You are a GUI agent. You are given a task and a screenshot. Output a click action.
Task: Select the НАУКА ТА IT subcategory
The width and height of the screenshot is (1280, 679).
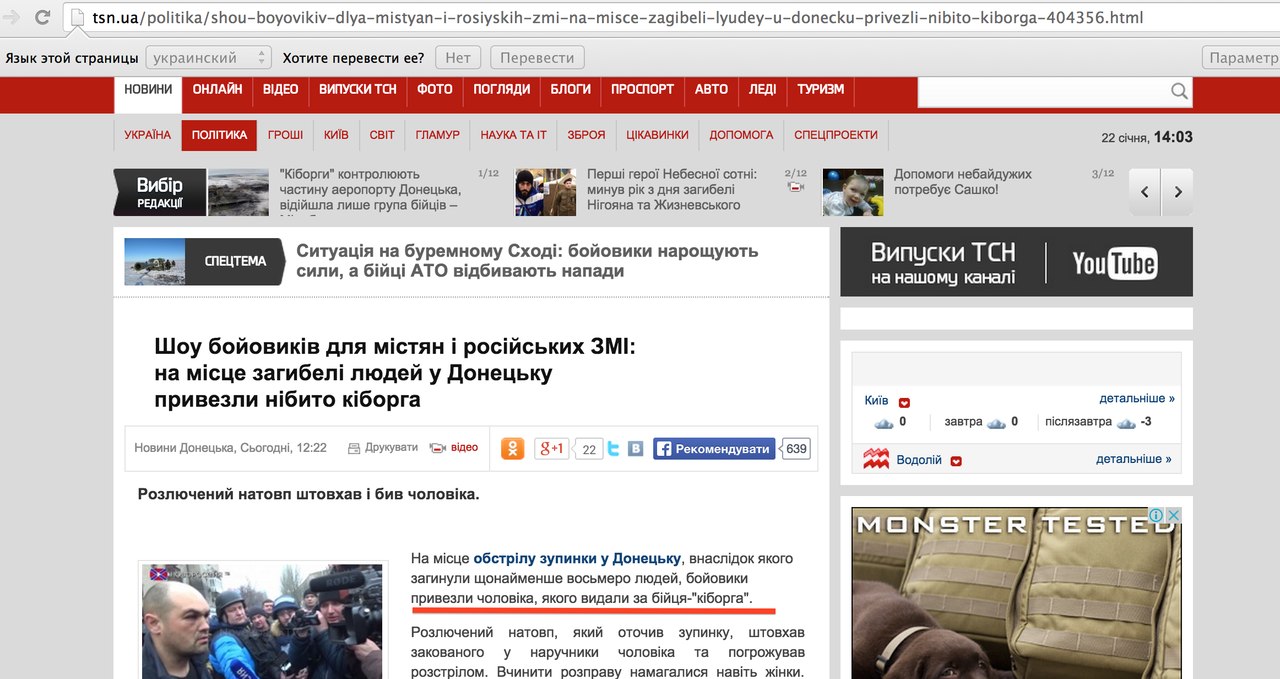513,135
